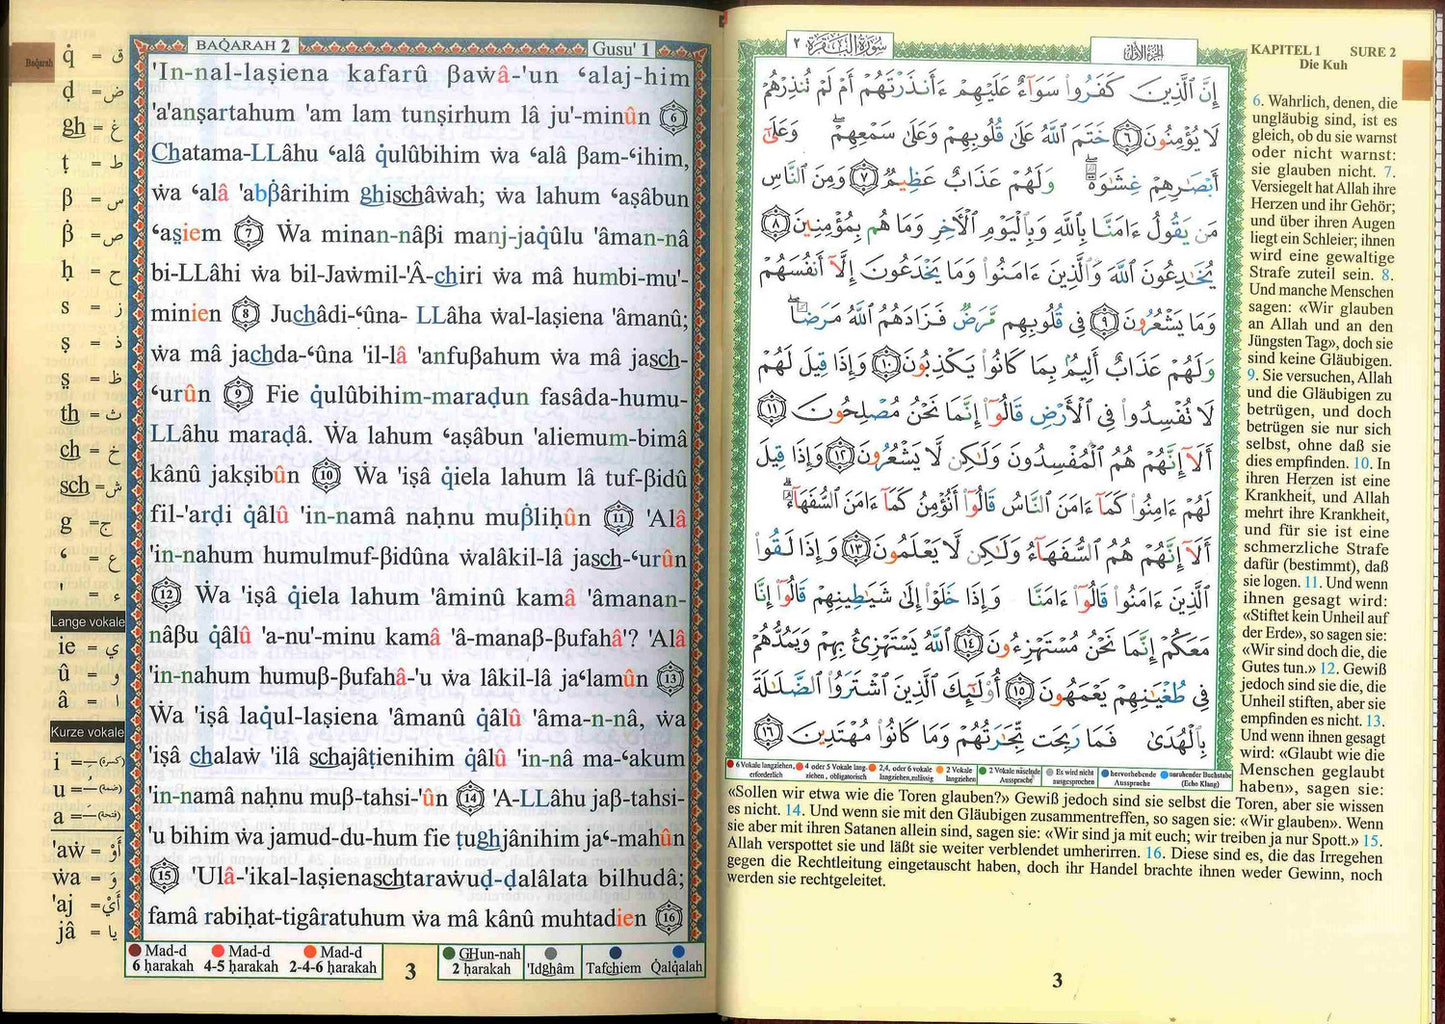Click the 'Kurze vokale' section label
The width and height of the screenshot is (1445, 1024).
pyautogui.click(x=88, y=732)
